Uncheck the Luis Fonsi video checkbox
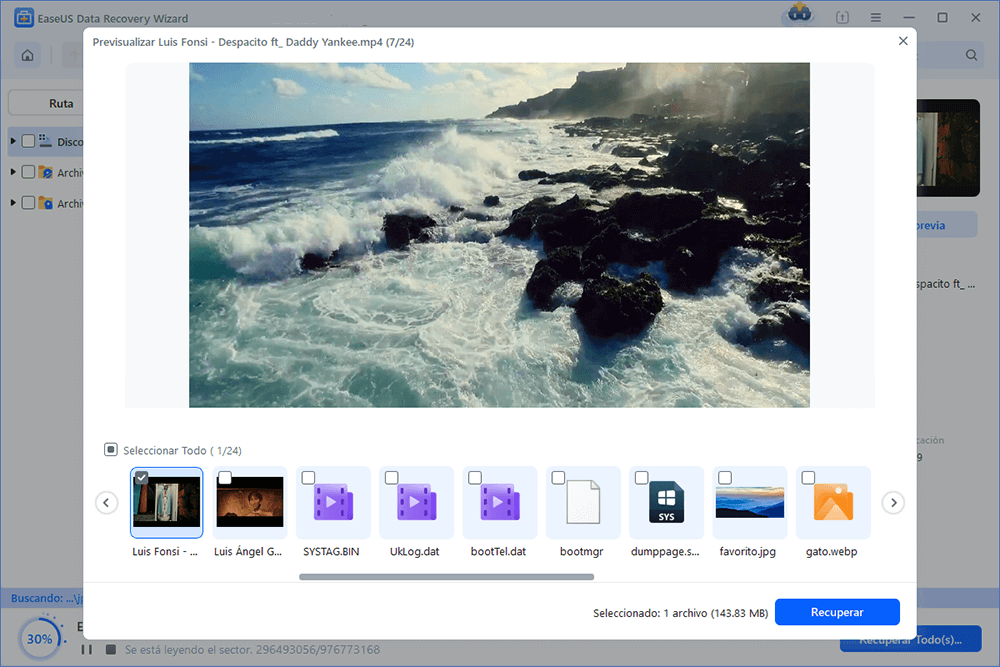Viewport: 1000px width, 667px height. [142, 477]
